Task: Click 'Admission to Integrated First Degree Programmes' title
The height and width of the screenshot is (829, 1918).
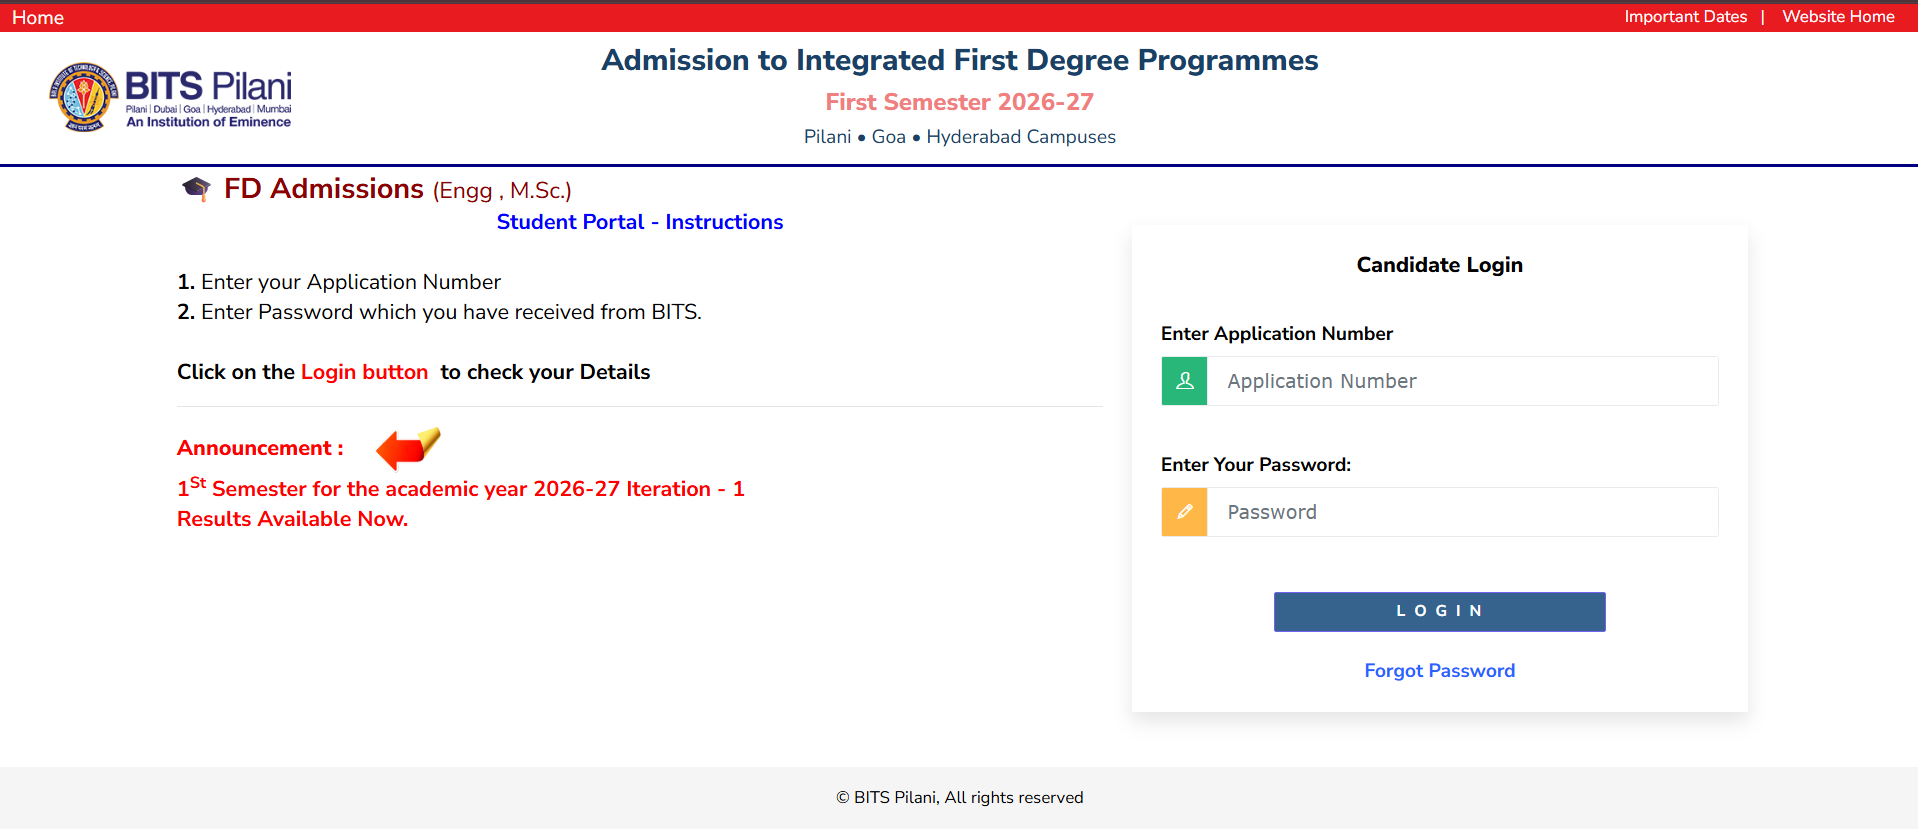Action: coord(959,60)
